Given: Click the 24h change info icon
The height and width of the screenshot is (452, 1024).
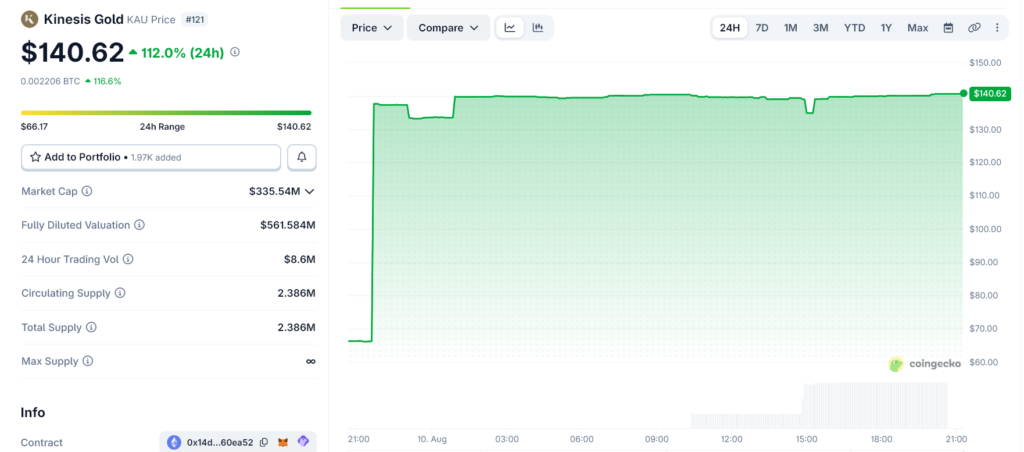Looking at the screenshot, I should point(235,52).
